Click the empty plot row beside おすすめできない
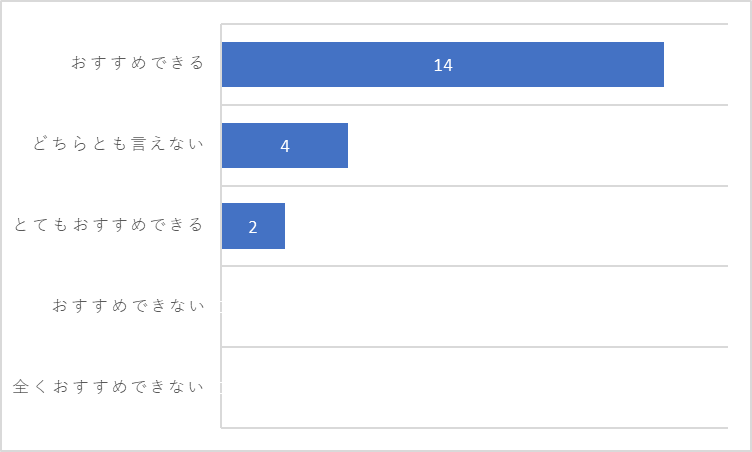Screen dimensions: 752x452 (475, 306)
